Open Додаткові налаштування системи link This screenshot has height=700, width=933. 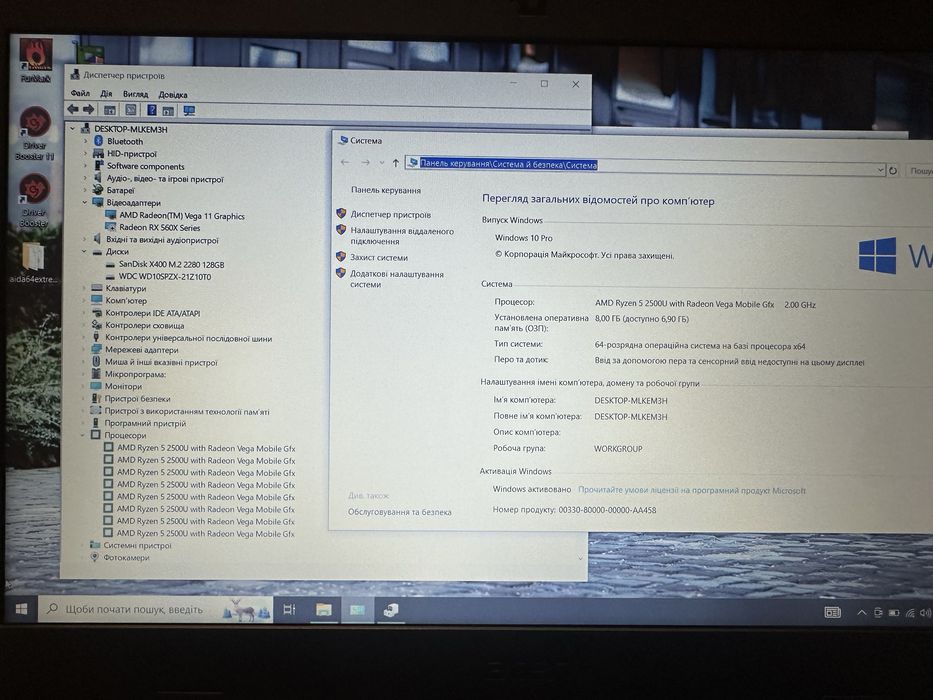(396, 279)
